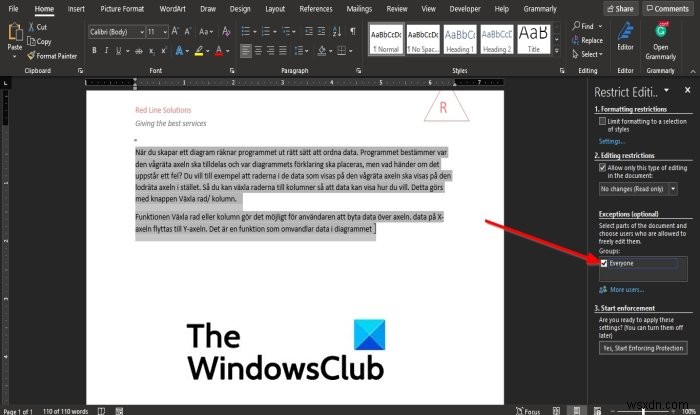Click Increase Indent icon
The image size is (700, 415).
click(x=321, y=31)
